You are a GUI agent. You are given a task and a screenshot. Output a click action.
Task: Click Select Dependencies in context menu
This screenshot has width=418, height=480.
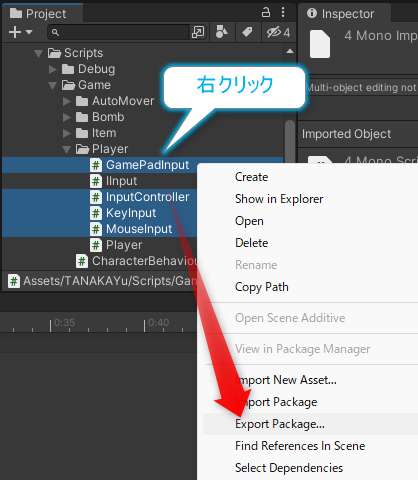(x=289, y=468)
